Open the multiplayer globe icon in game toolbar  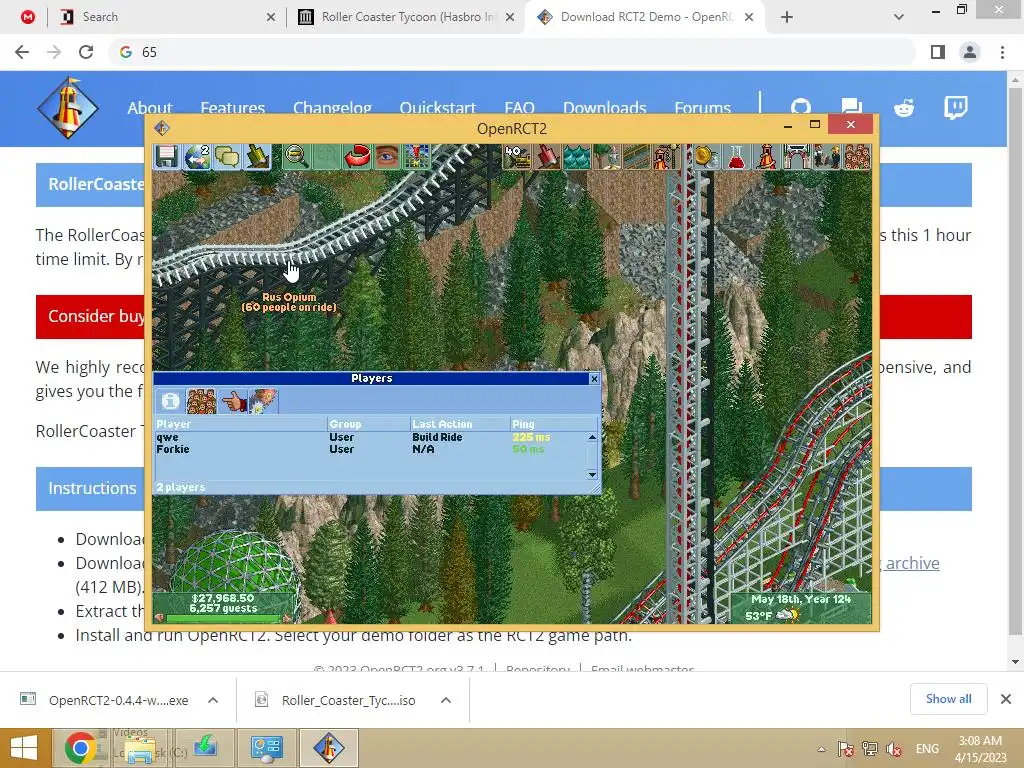coord(197,157)
